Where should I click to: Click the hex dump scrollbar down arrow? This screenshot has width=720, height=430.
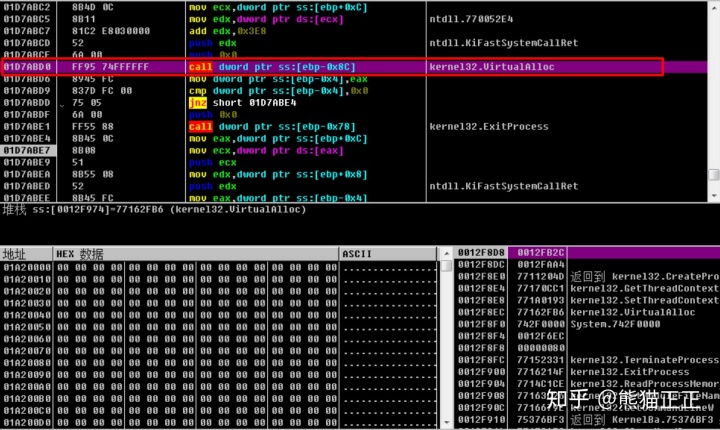pos(446,423)
